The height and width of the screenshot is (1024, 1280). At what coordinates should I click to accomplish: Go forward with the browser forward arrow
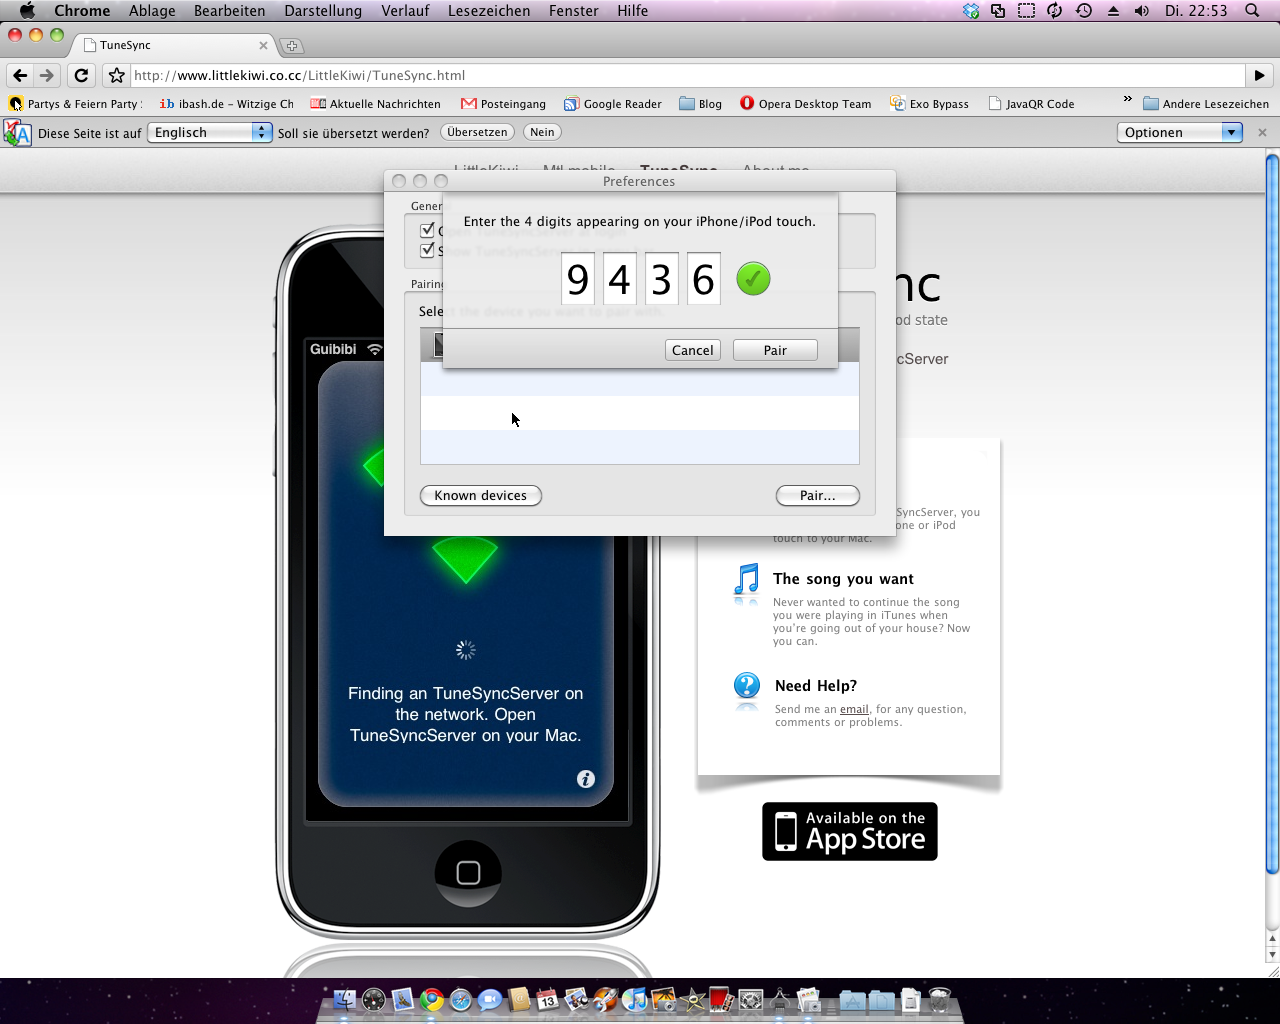(47, 75)
